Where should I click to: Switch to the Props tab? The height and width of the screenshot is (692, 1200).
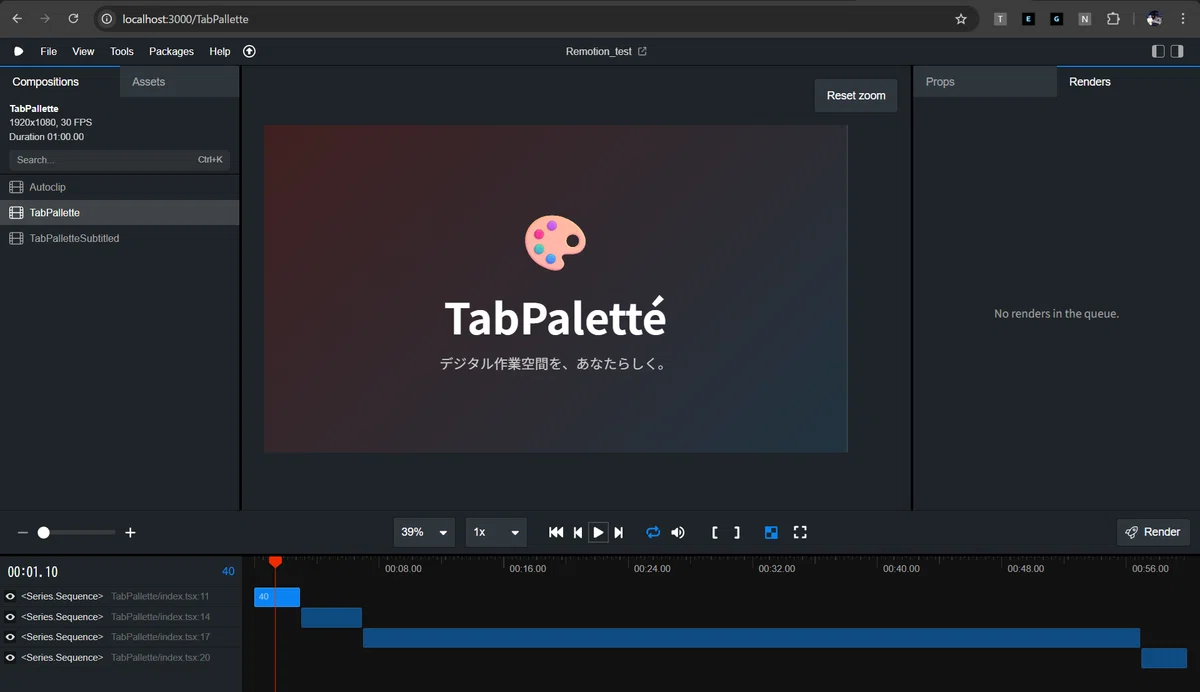point(985,82)
